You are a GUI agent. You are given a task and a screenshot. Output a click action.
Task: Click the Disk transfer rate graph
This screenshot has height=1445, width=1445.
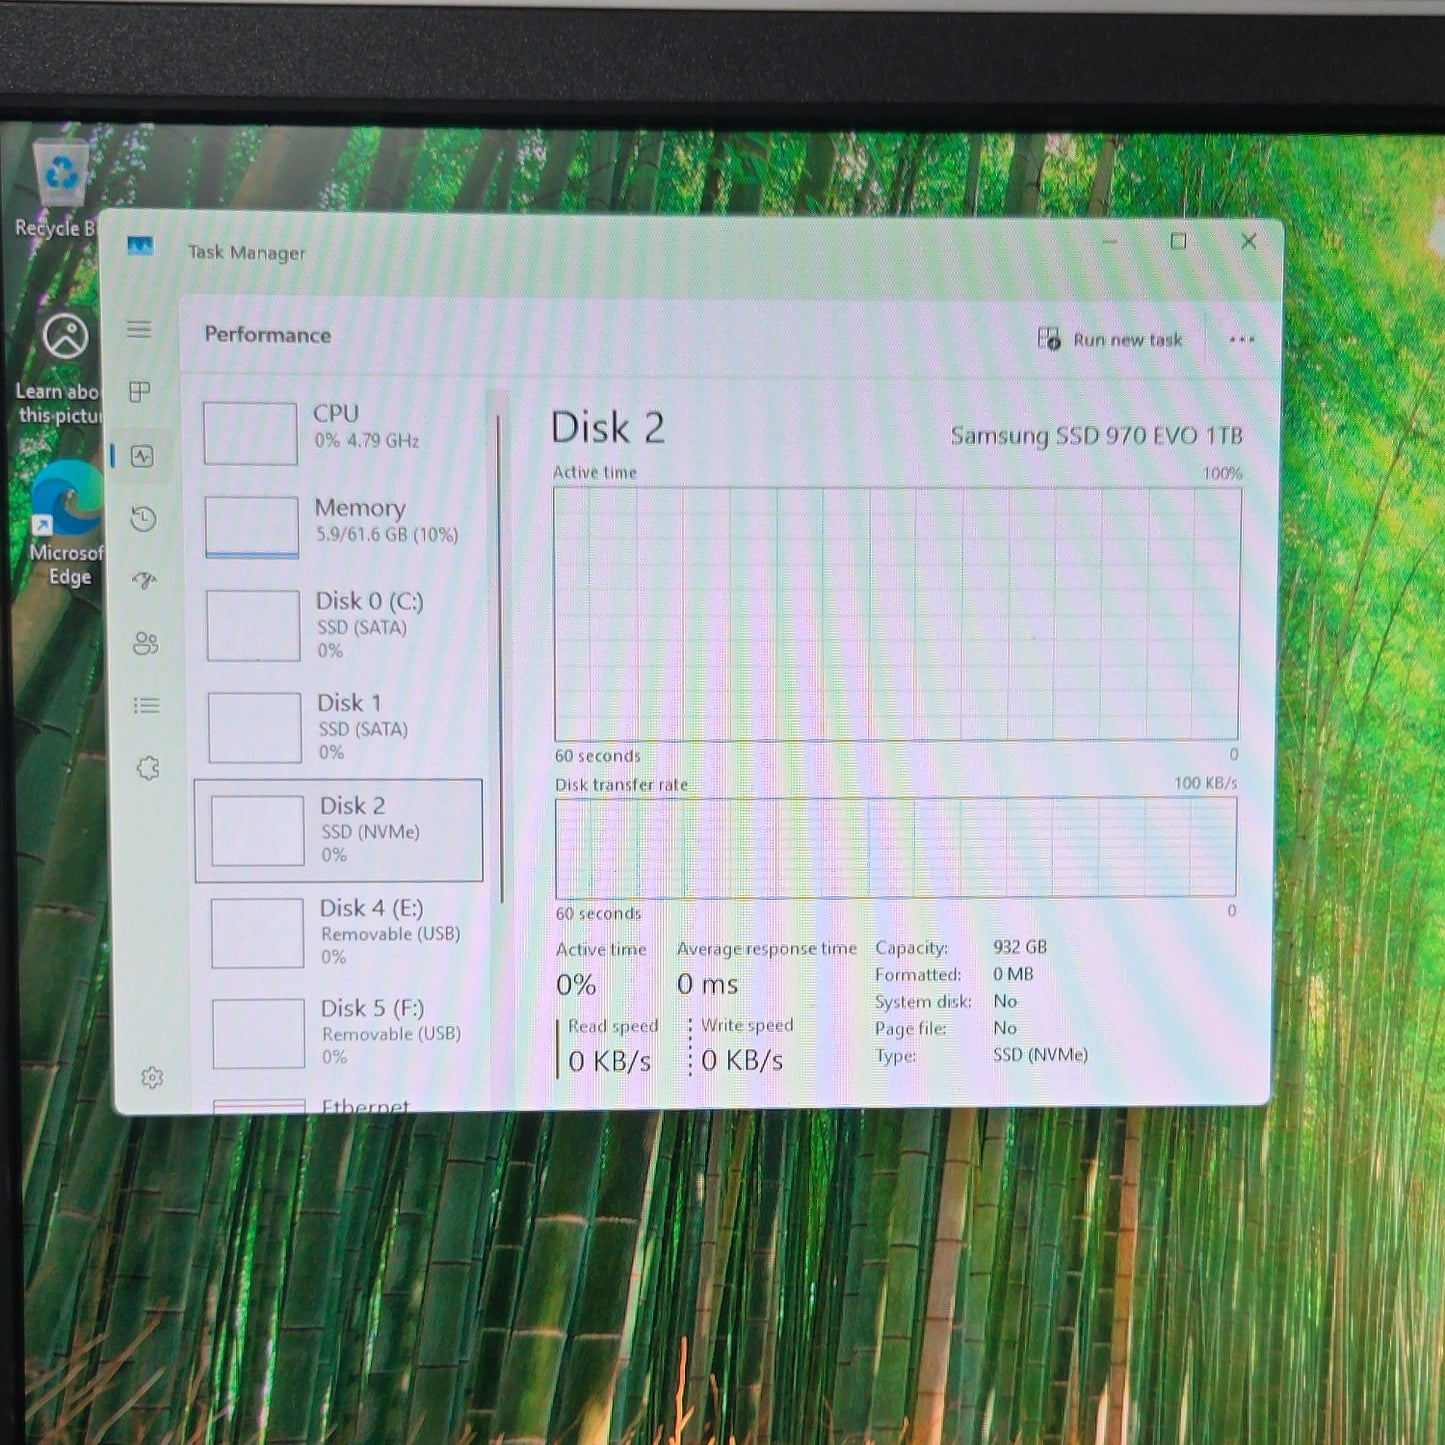896,847
